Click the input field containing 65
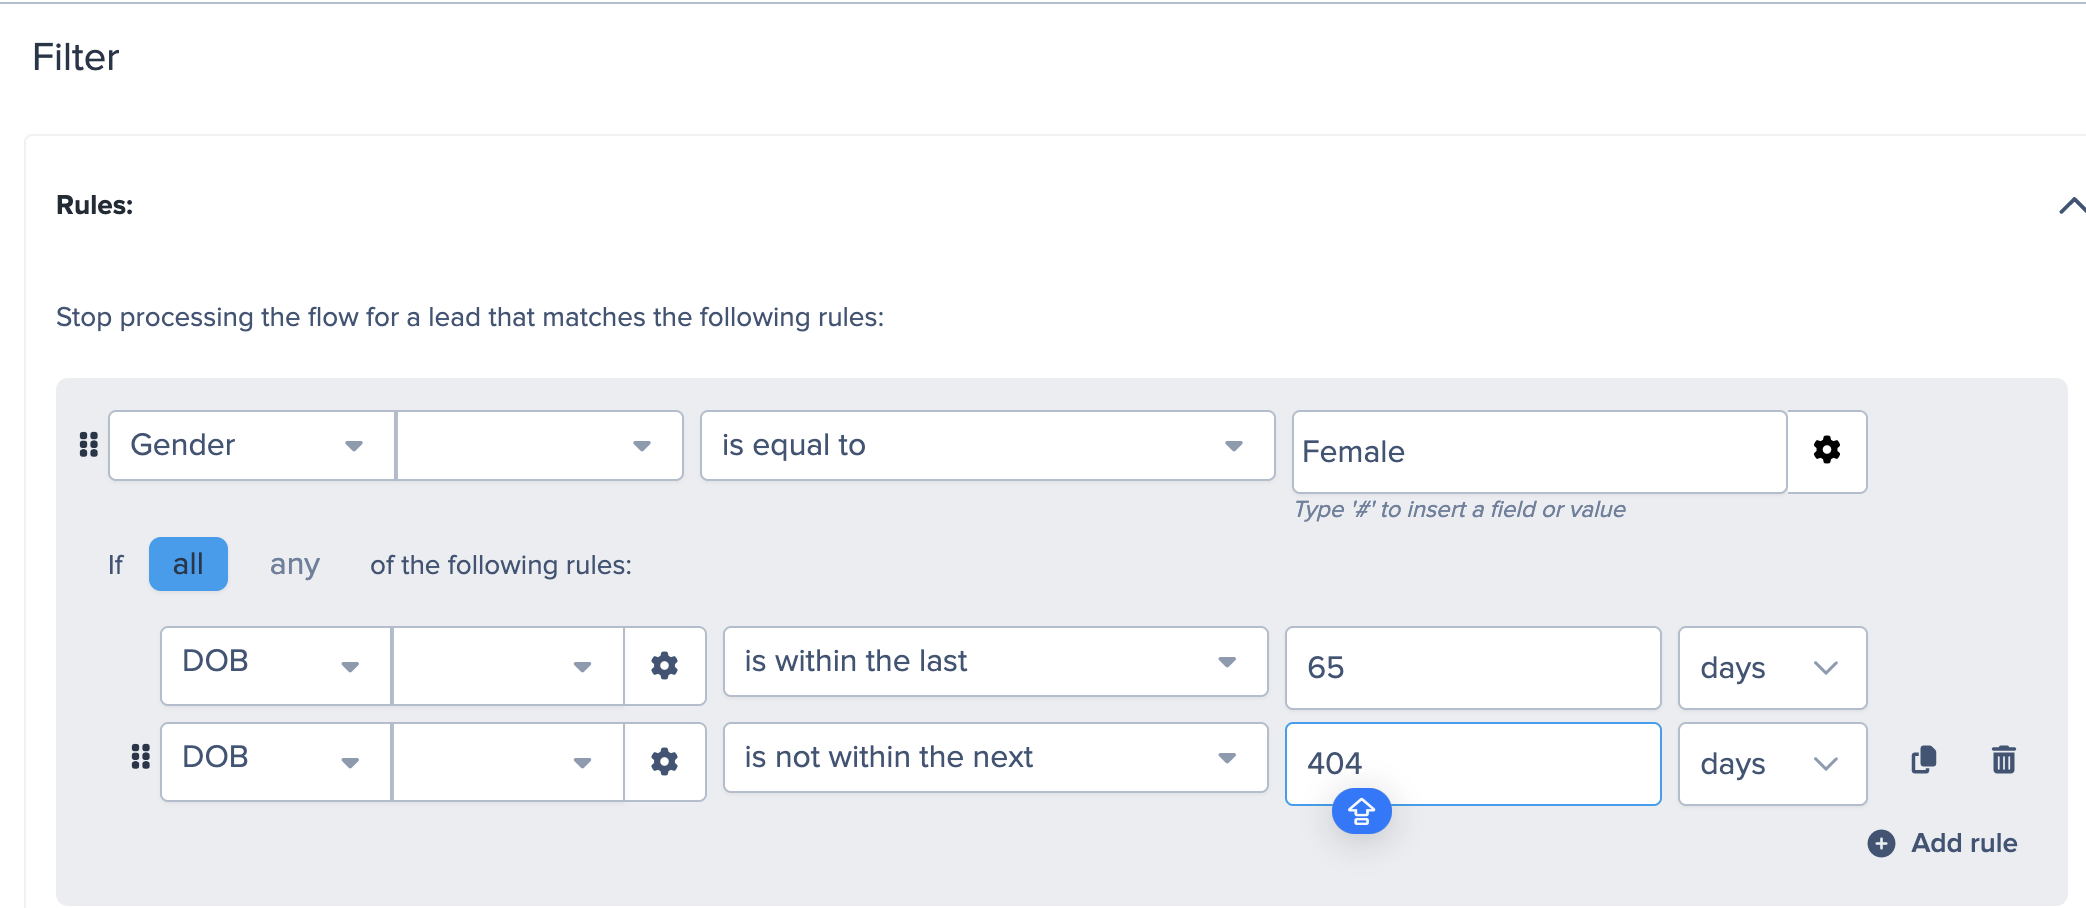Viewport: 2086px width, 908px height. point(1473,668)
